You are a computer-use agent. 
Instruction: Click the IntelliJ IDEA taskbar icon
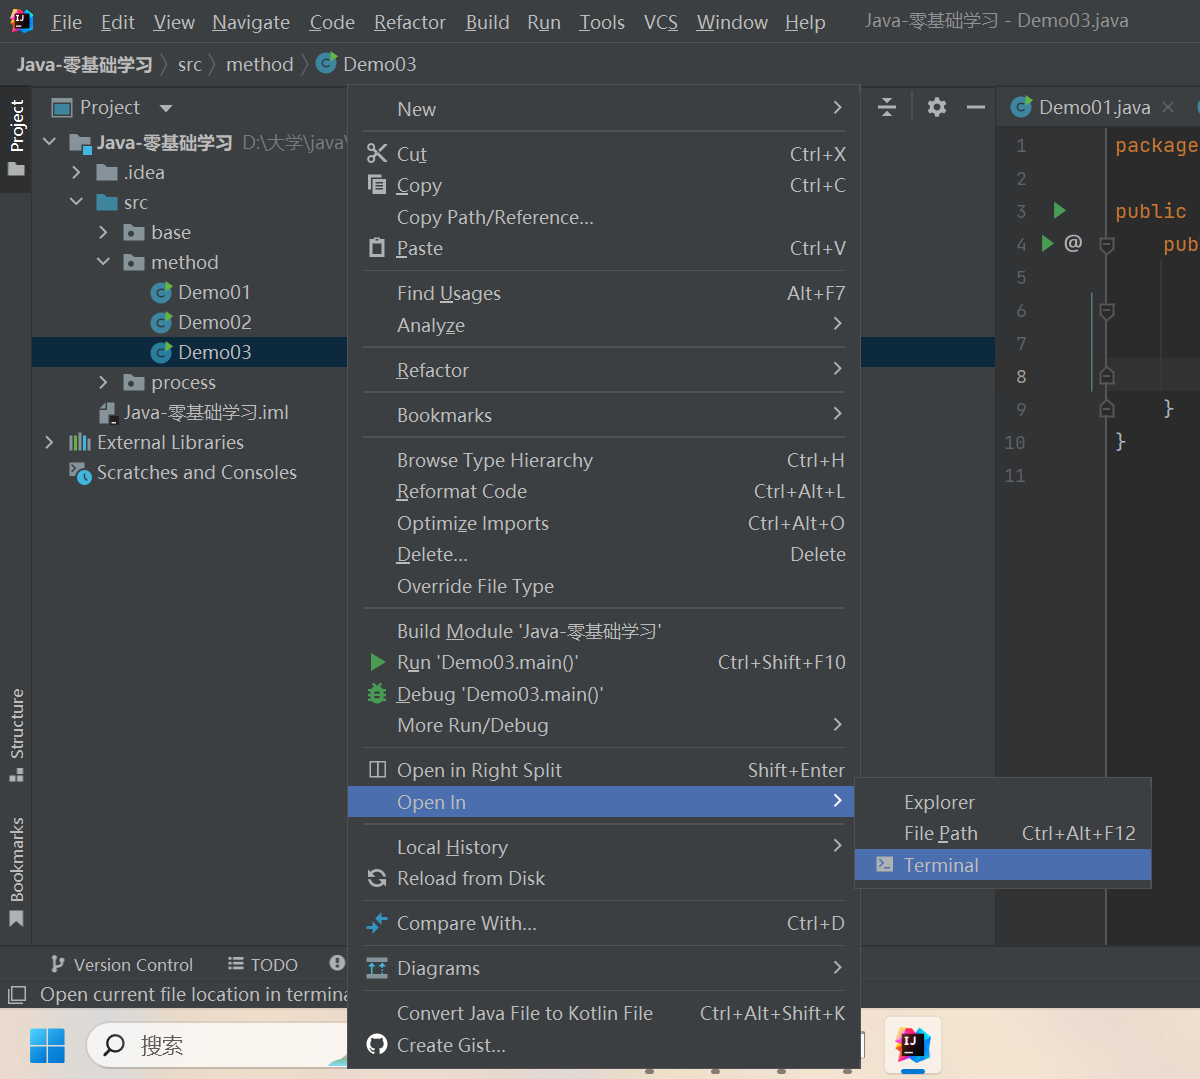pos(912,1045)
